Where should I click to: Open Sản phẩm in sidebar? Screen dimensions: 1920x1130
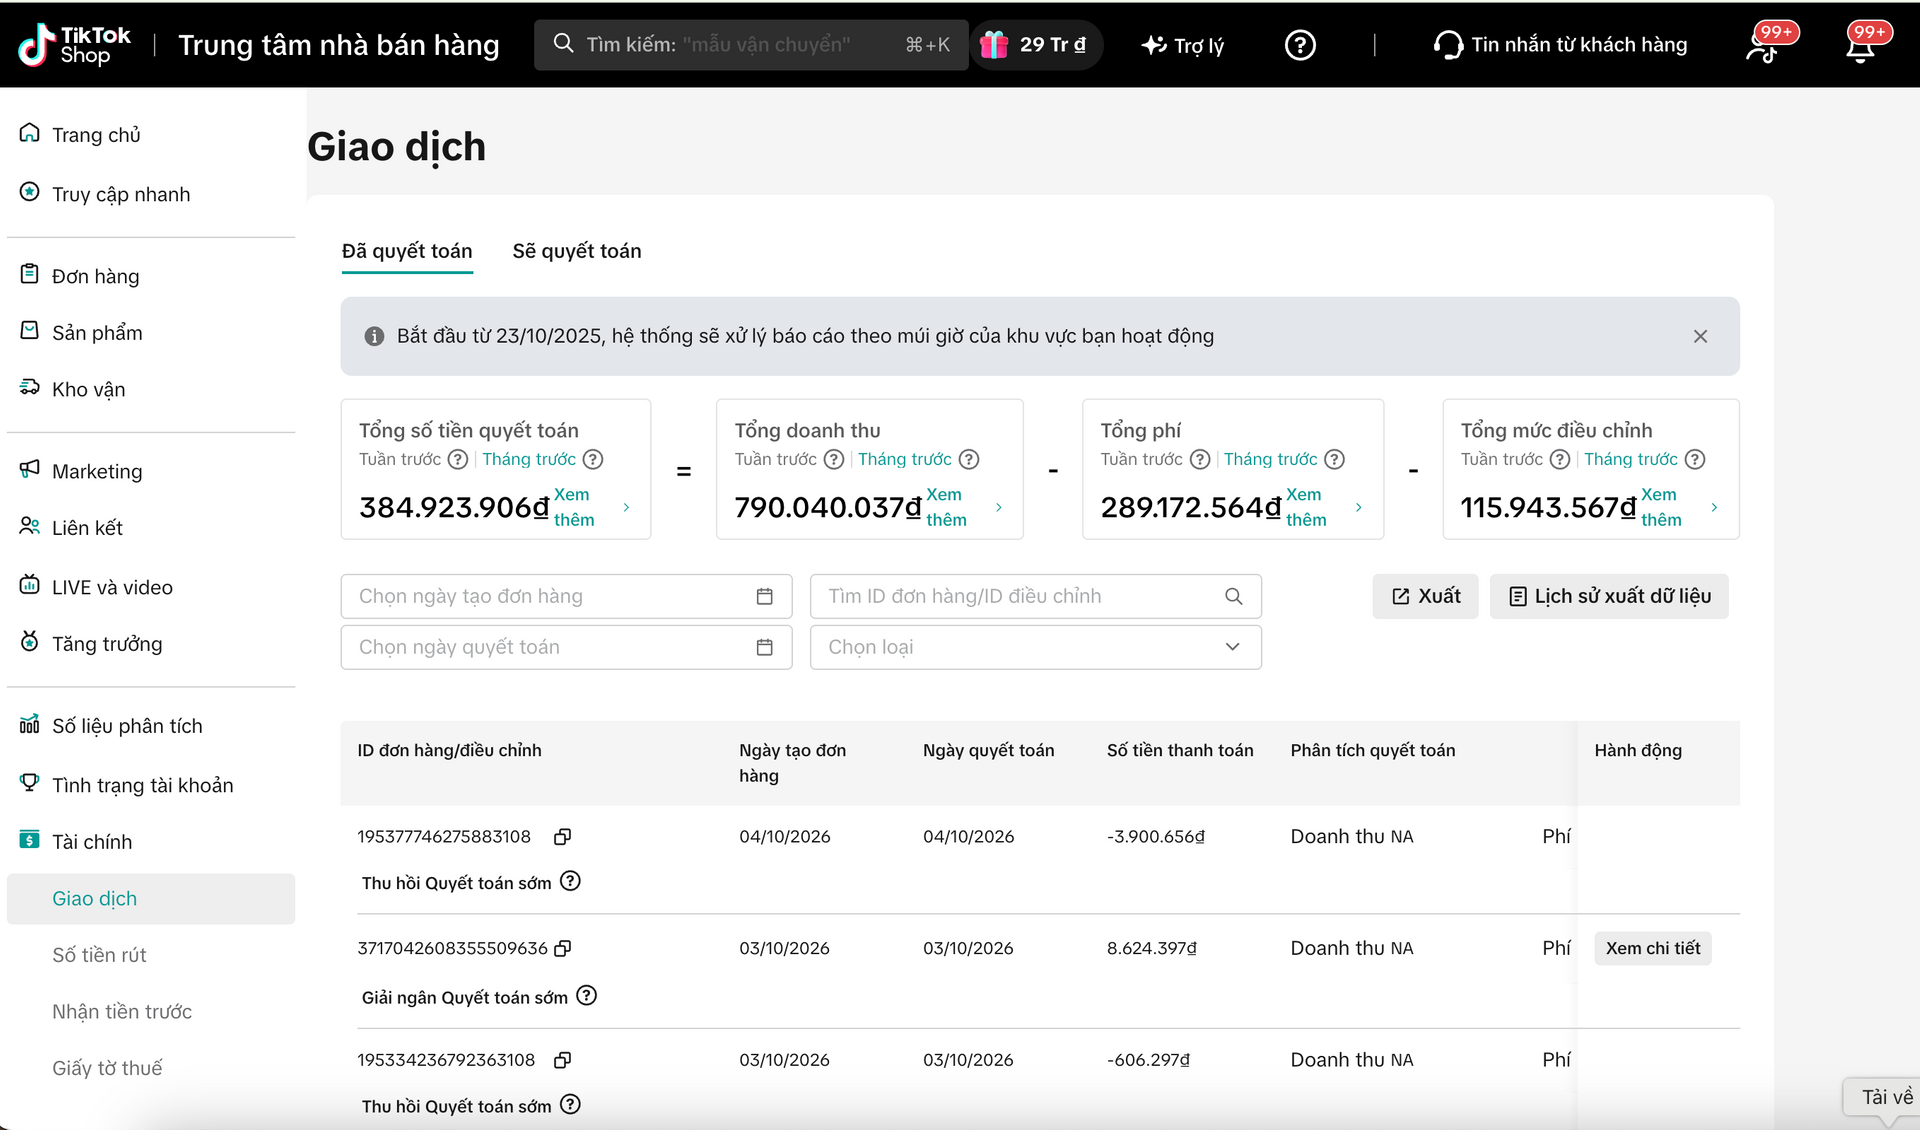pos(97,332)
